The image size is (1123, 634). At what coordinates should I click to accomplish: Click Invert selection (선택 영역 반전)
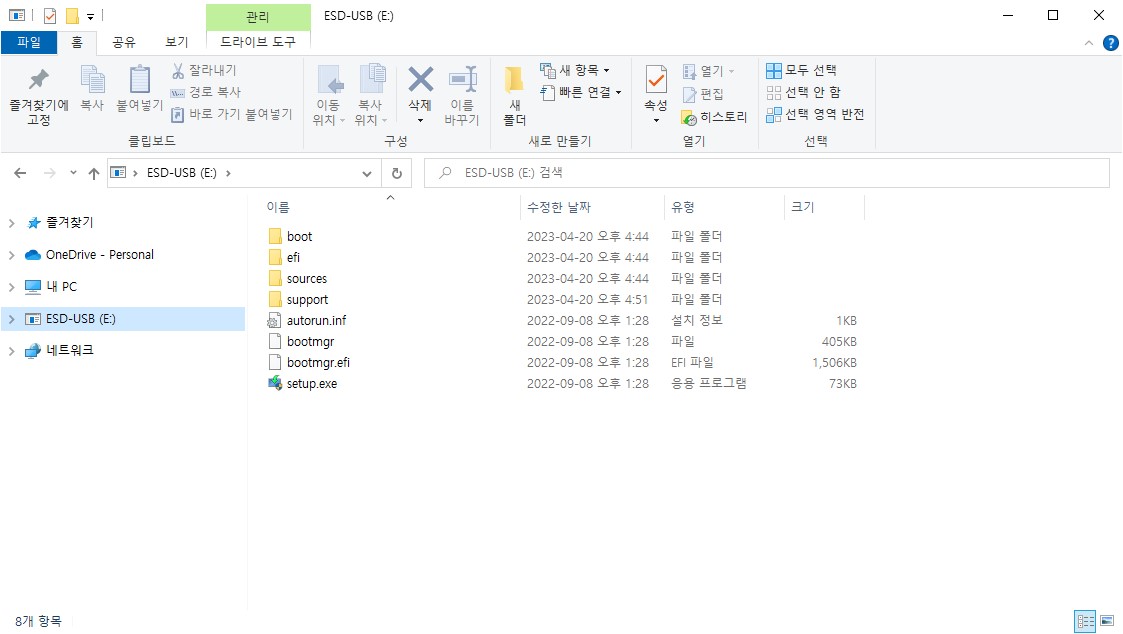[815, 115]
